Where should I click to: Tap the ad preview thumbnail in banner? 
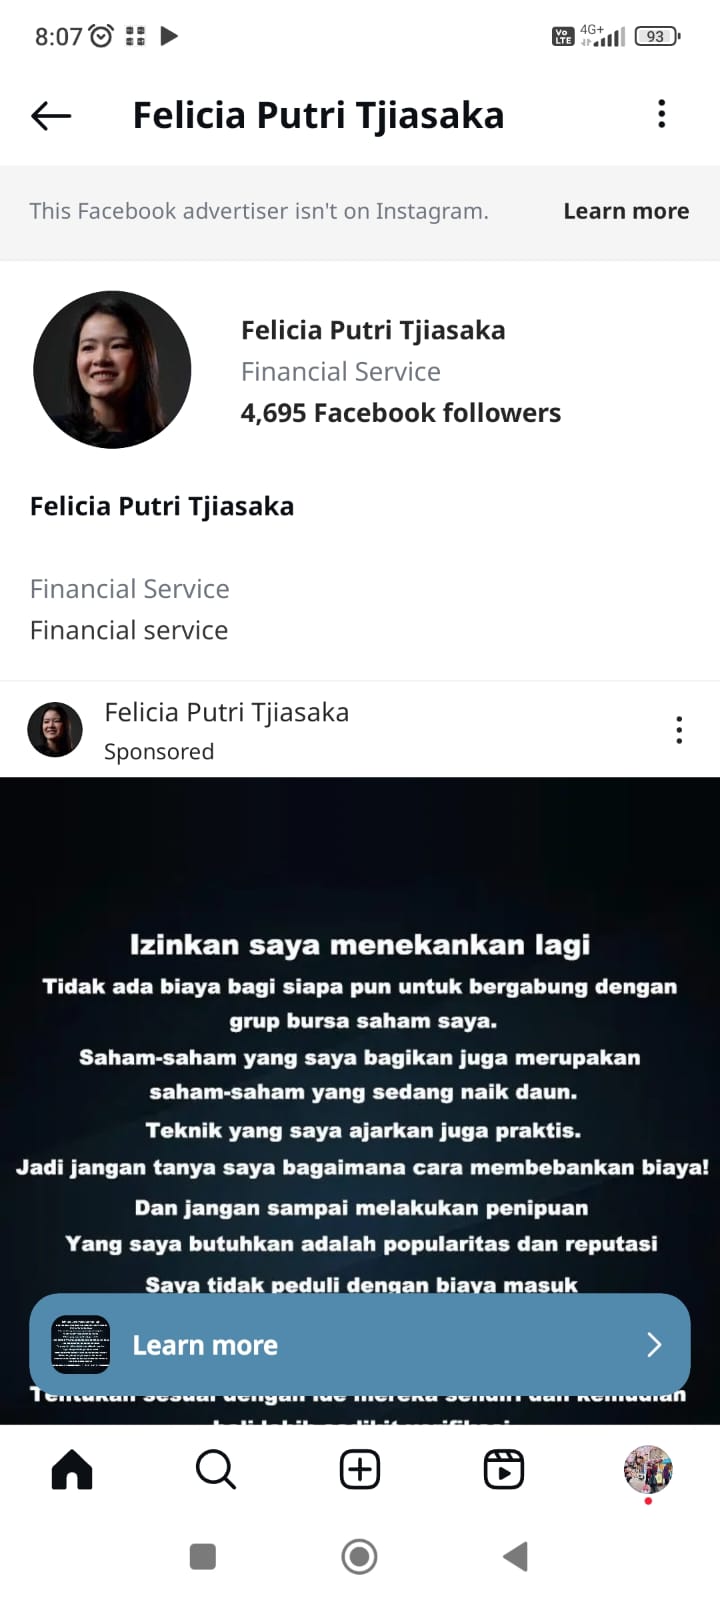pyautogui.click(x=80, y=1344)
